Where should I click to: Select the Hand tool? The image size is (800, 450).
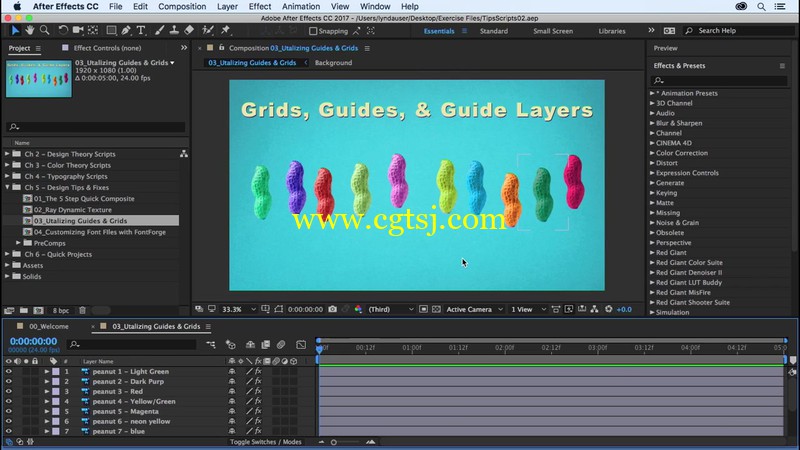[30, 31]
